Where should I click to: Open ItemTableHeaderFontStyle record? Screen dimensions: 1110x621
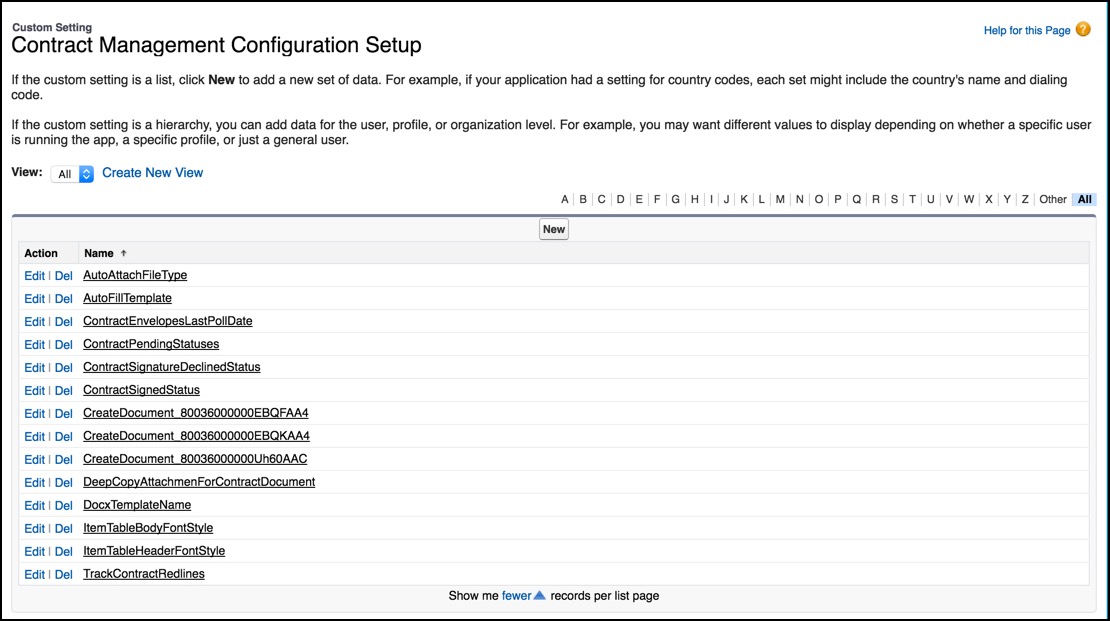(154, 551)
